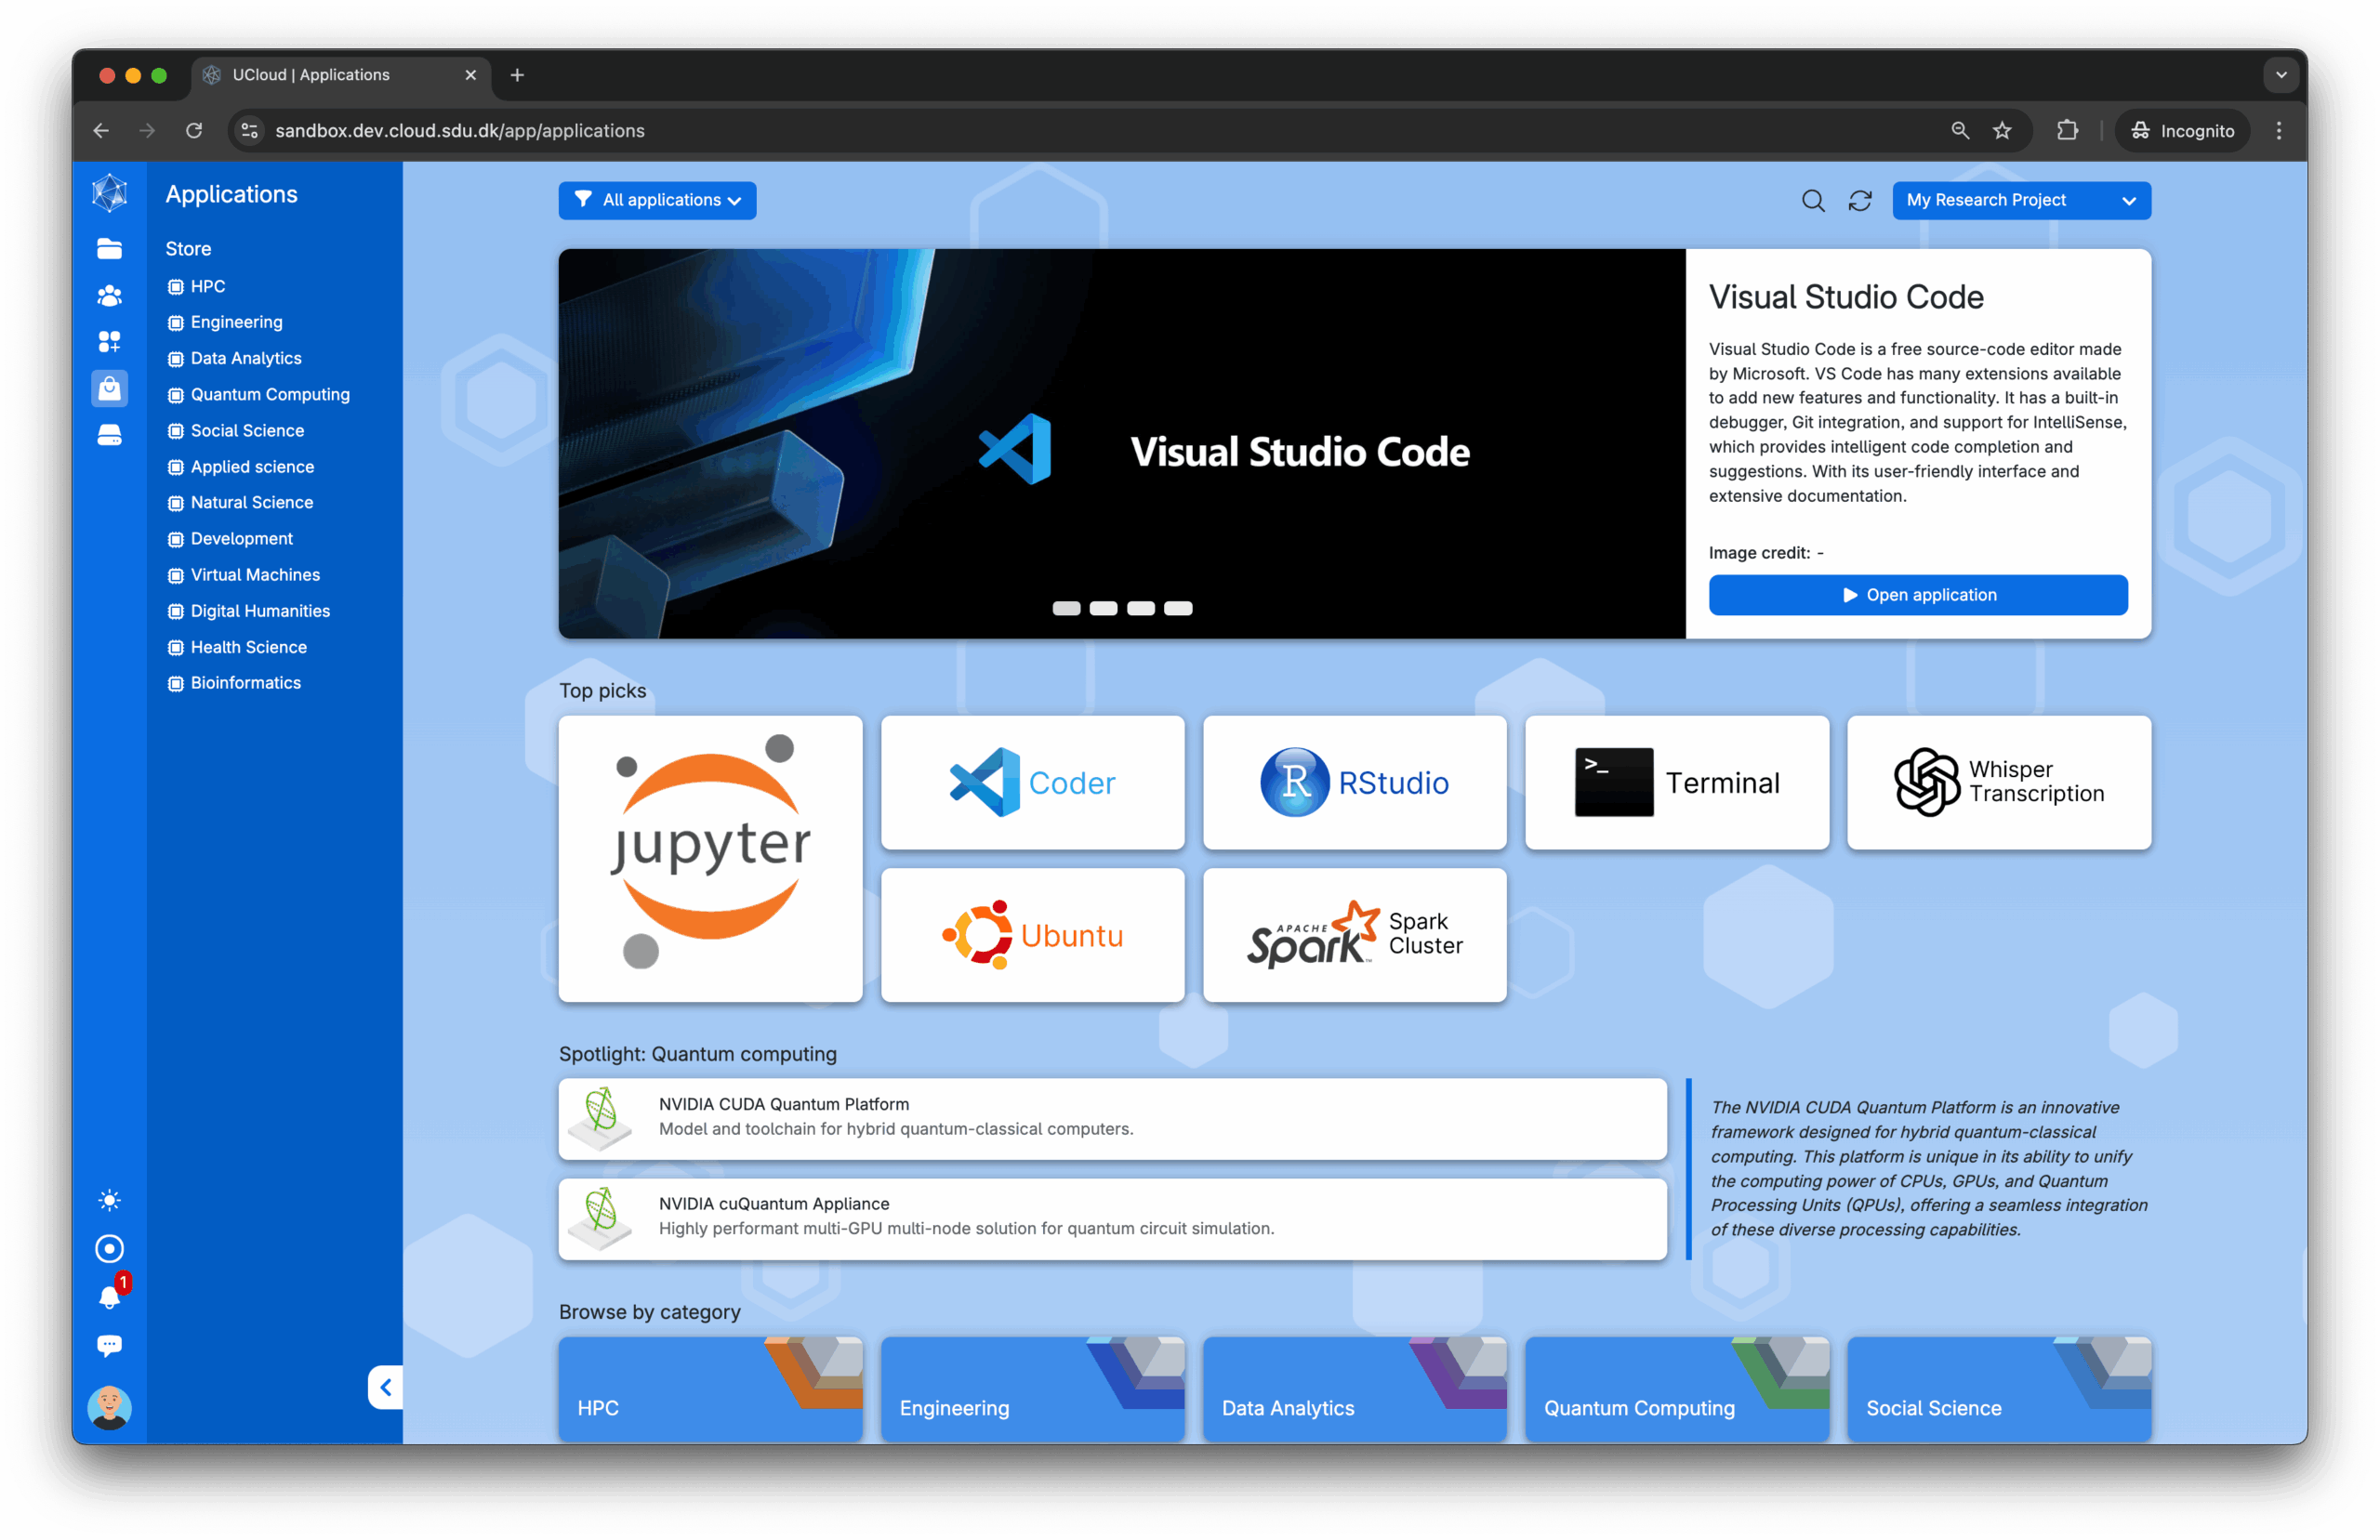This screenshot has width=2380, height=1540.
Task: Select Quantum Computing in Store sidebar
Action: click(258, 394)
